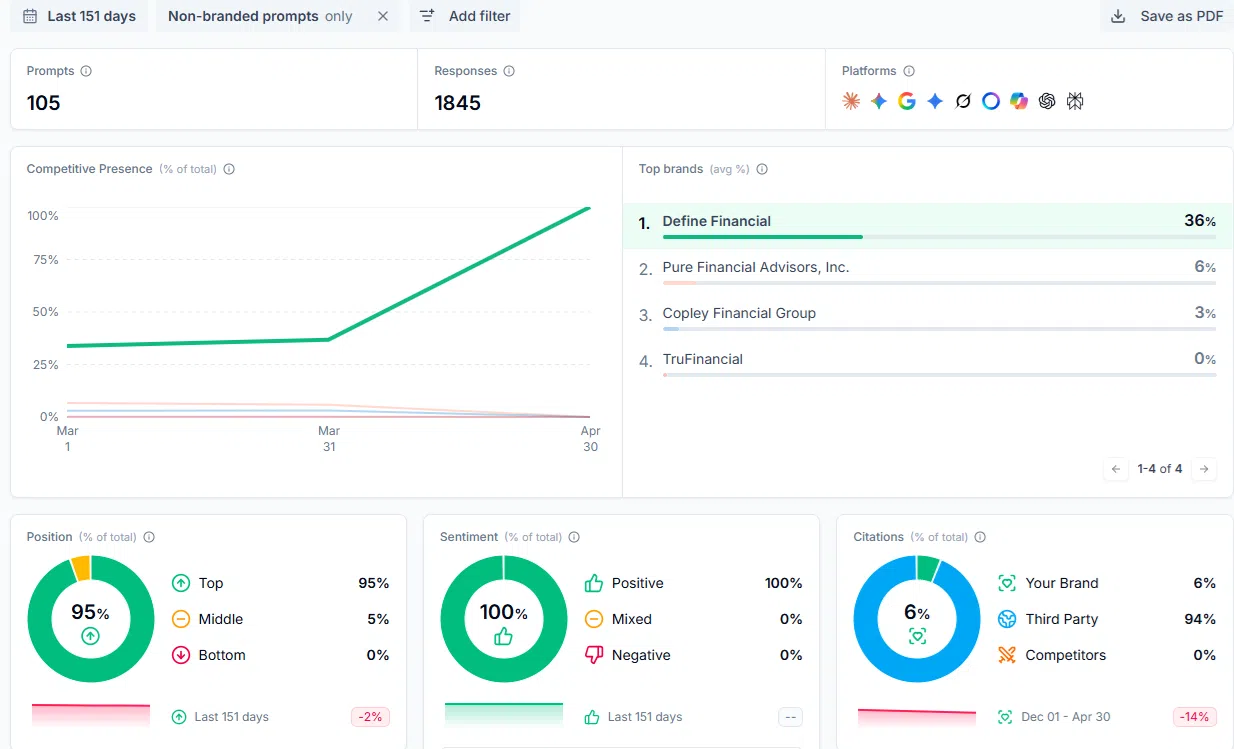Click the info icon next to Responses
Viewport: 1234px width, 749px height.
(x=509, y=71)
